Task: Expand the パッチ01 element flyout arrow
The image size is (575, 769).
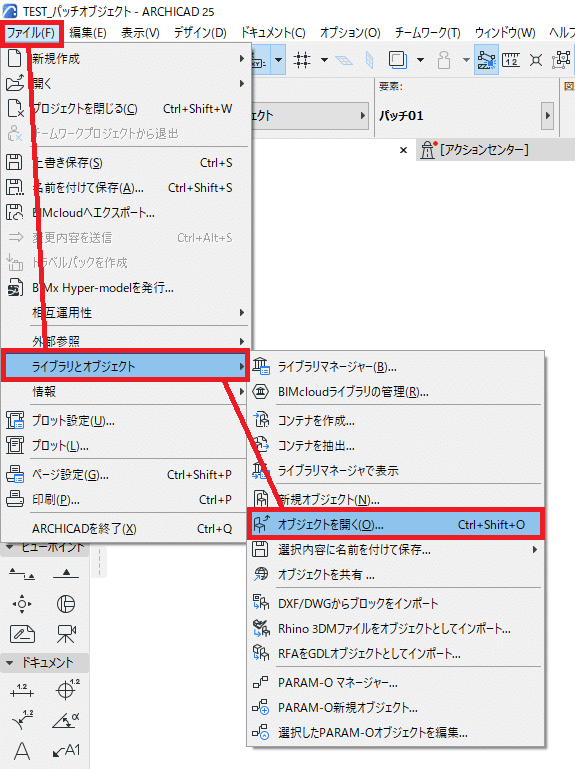Action: pyautogui.click(x=548, y=116)
